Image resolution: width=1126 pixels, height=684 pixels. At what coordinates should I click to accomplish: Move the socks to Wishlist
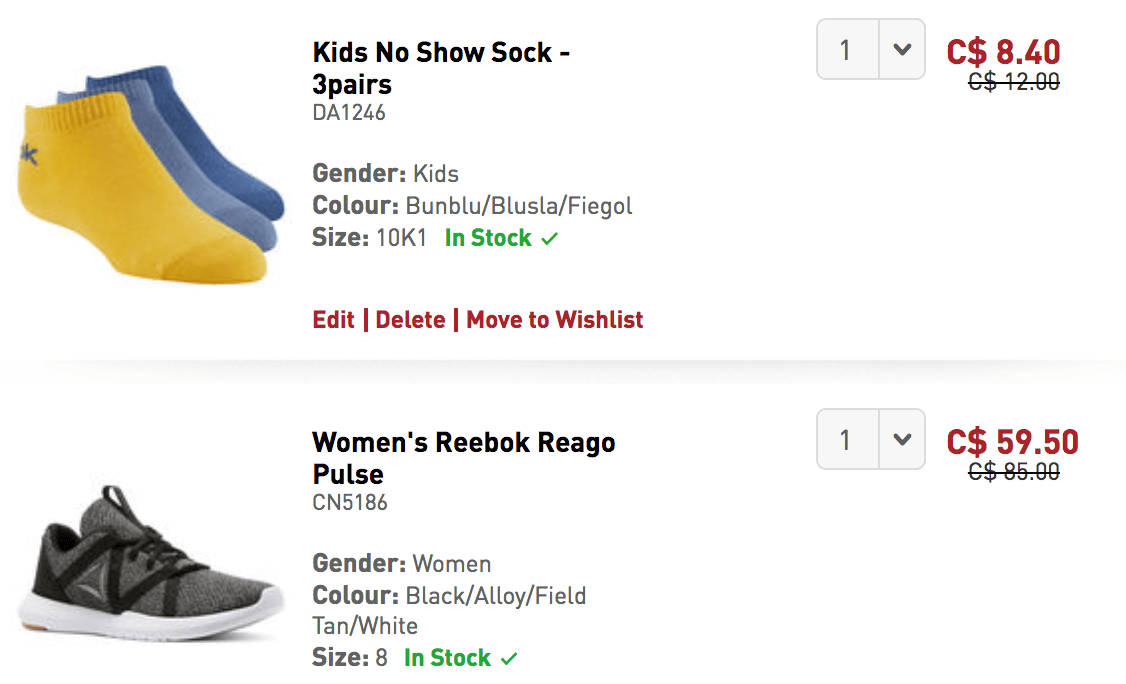tap(554, 320)
